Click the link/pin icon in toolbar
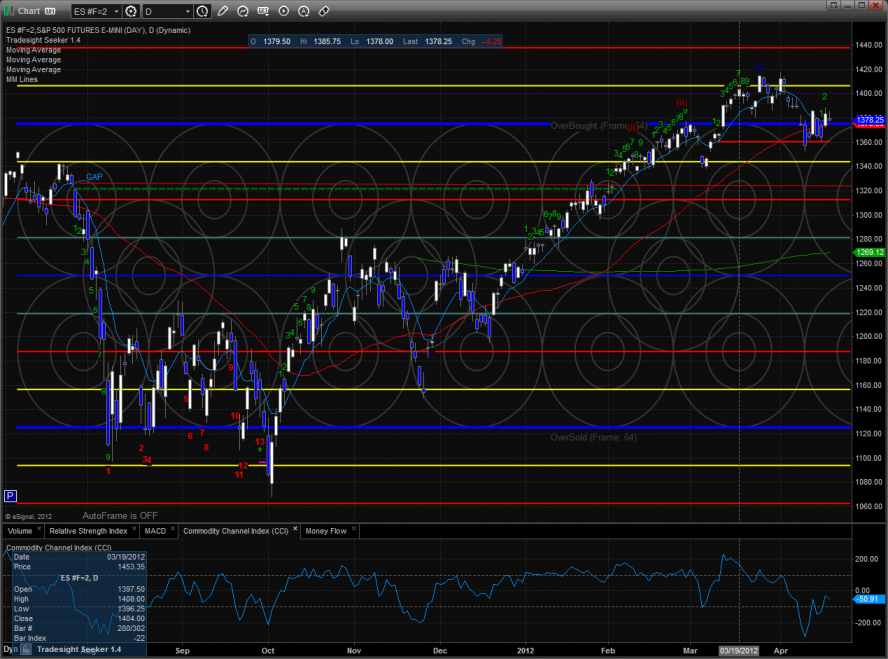This screenshot has height=659, width=888. 325,12
